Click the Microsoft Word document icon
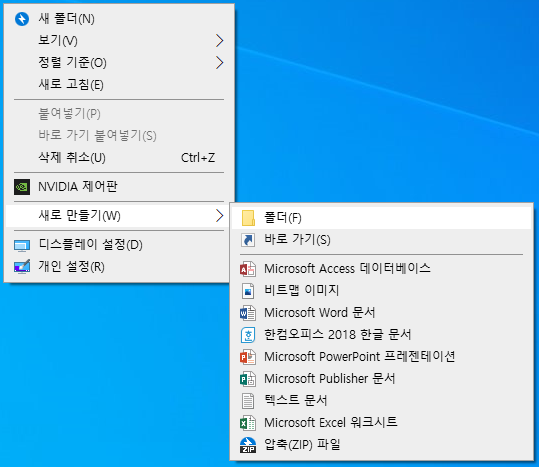The image size is (539, 467). tap(248, 313)
